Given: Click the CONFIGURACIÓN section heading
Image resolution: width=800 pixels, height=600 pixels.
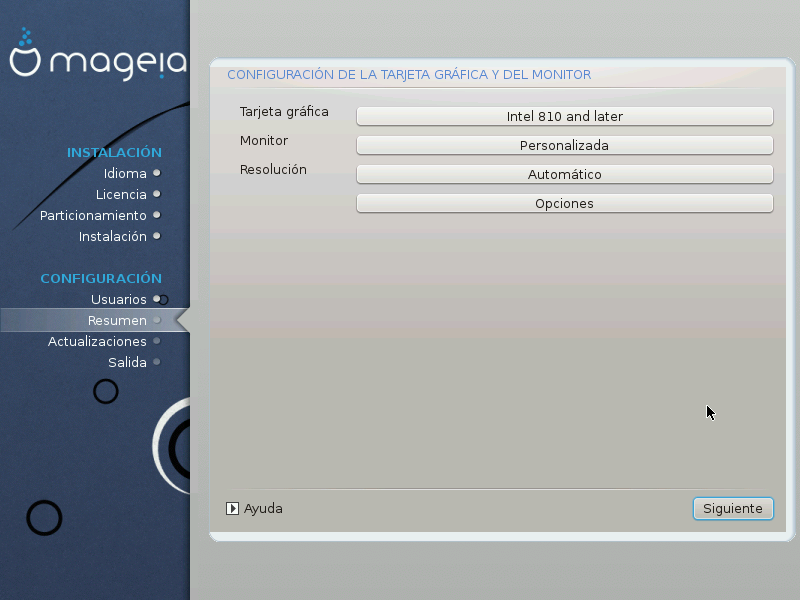Looking at the screenshot, I should tap(101, 278).
